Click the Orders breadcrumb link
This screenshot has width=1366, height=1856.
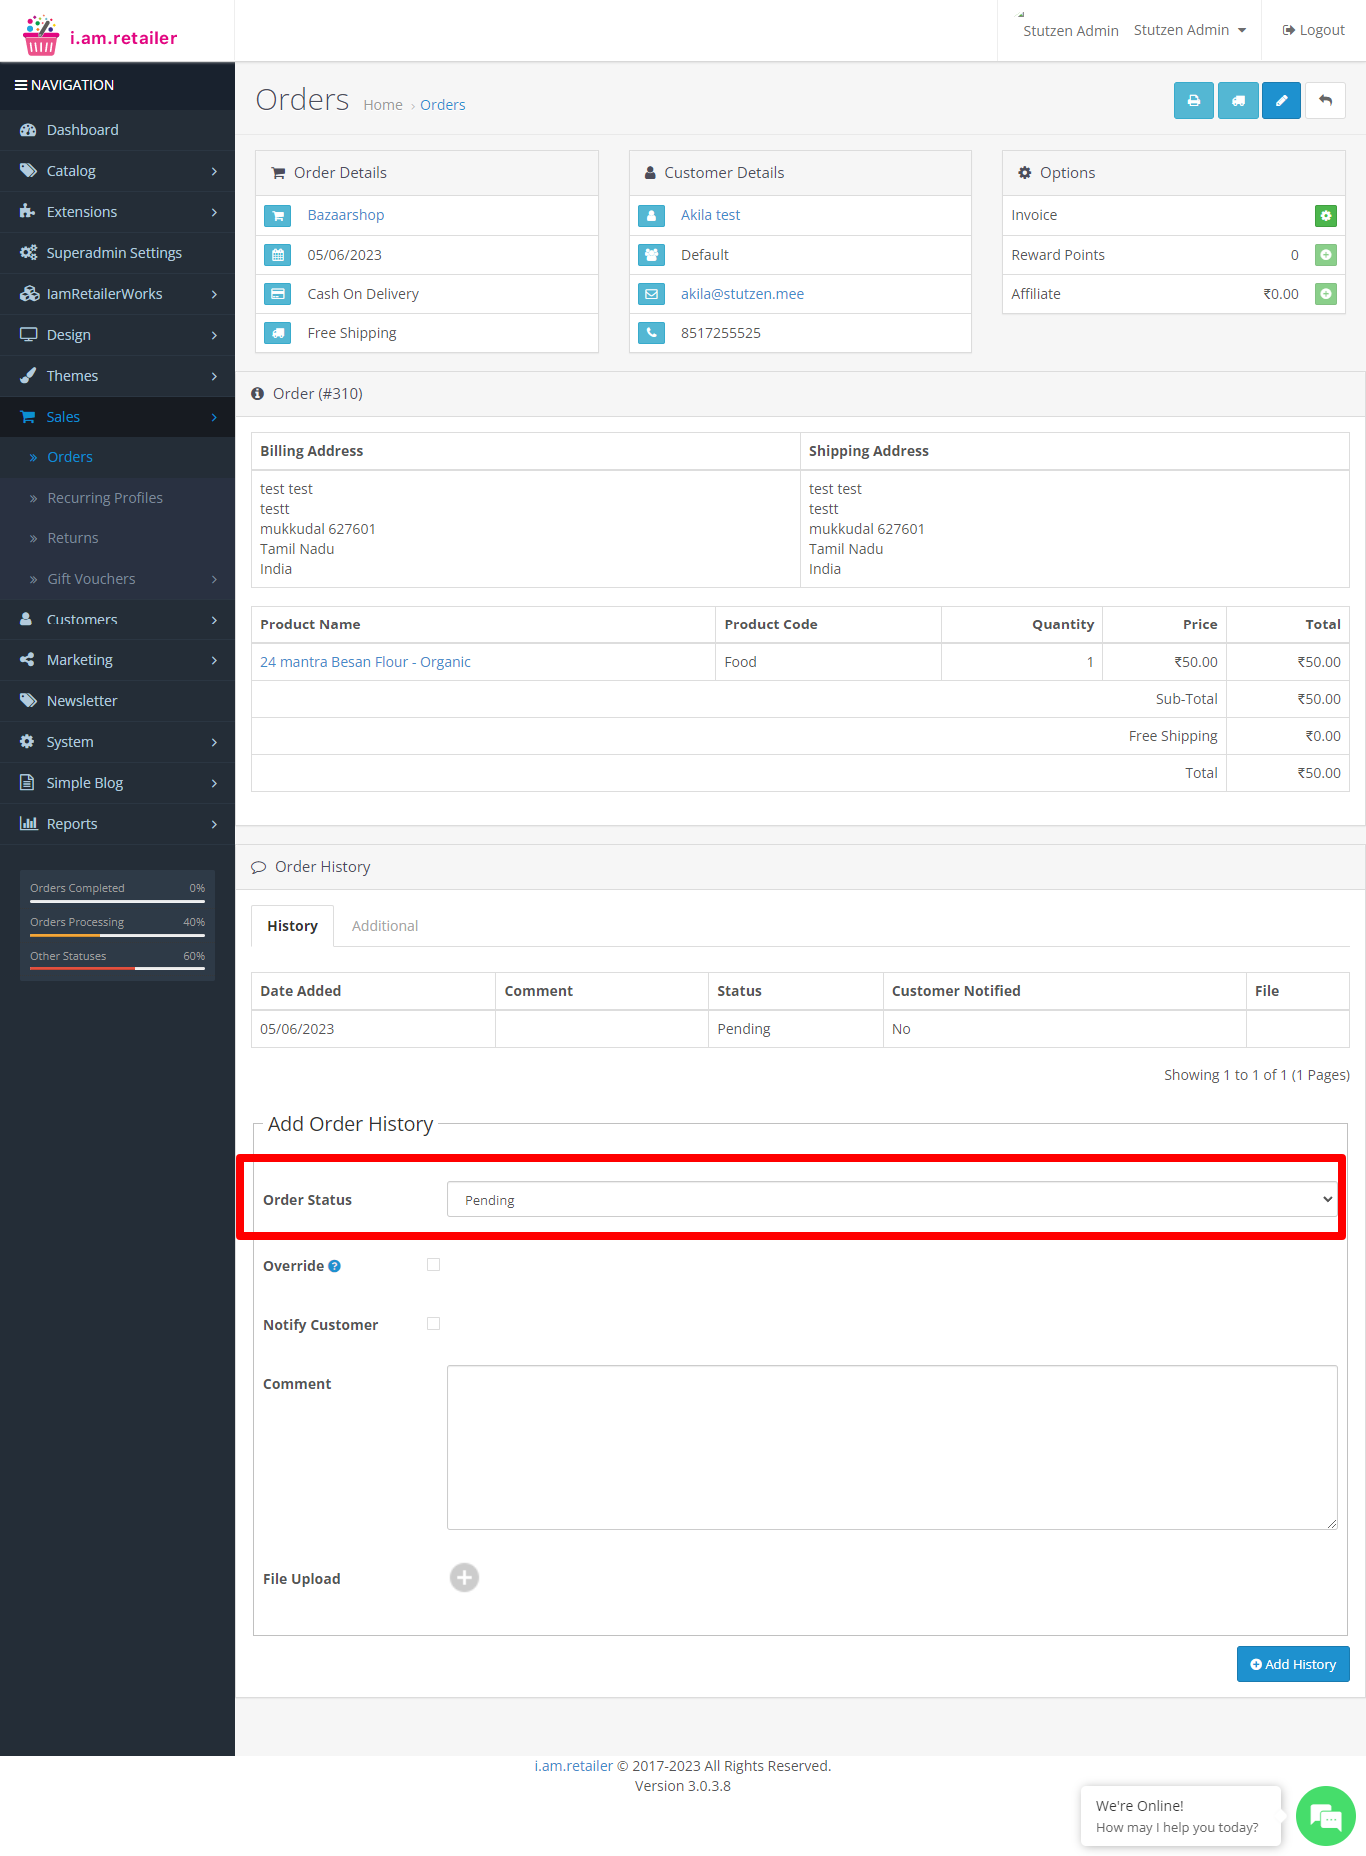click(443, 105)
